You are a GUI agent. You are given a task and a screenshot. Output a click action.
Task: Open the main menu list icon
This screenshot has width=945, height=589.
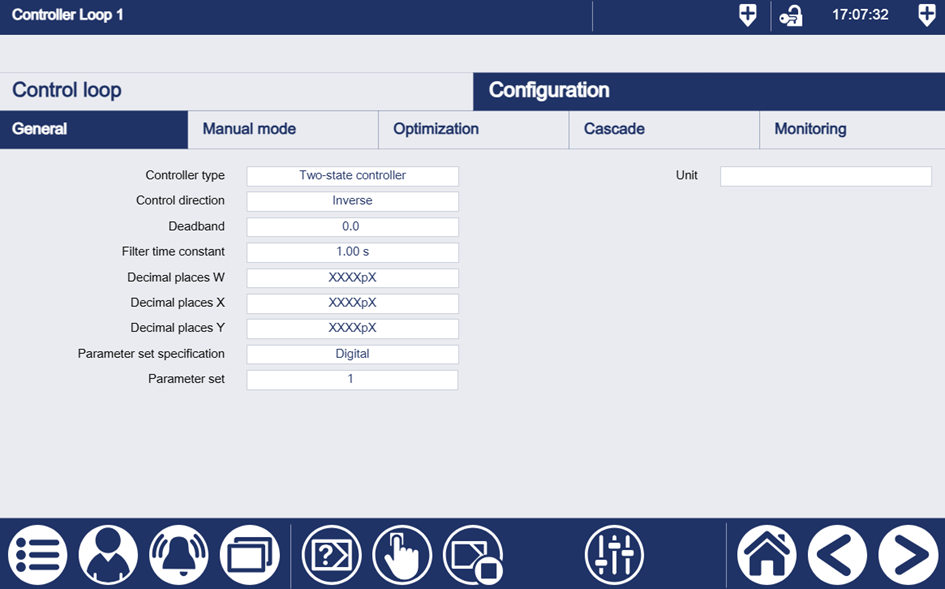38,555
